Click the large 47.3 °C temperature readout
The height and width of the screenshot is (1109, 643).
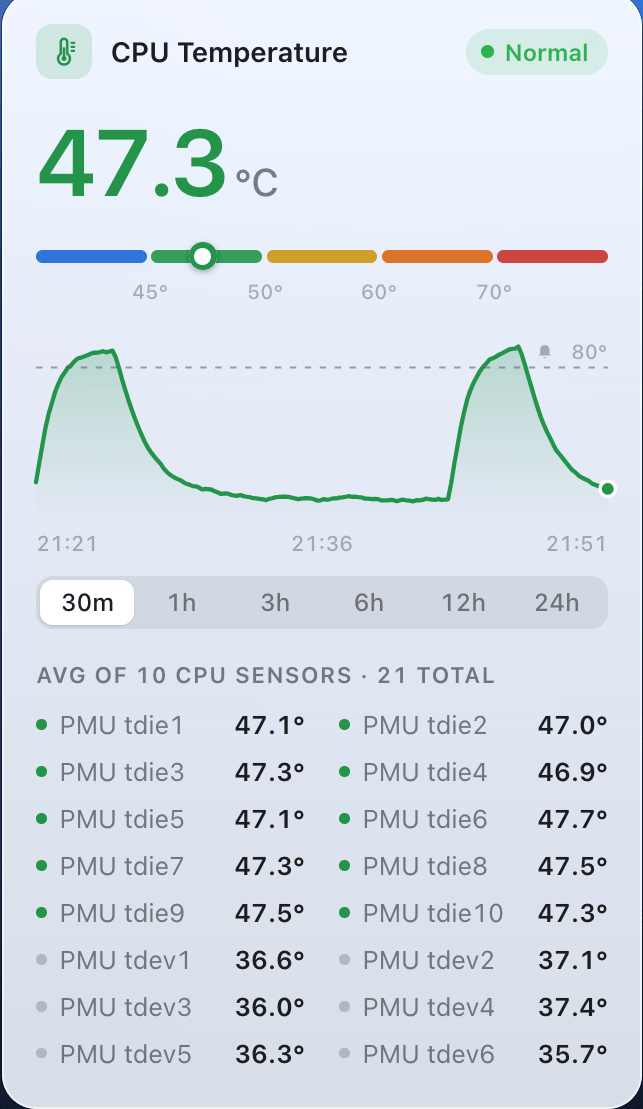157,164
